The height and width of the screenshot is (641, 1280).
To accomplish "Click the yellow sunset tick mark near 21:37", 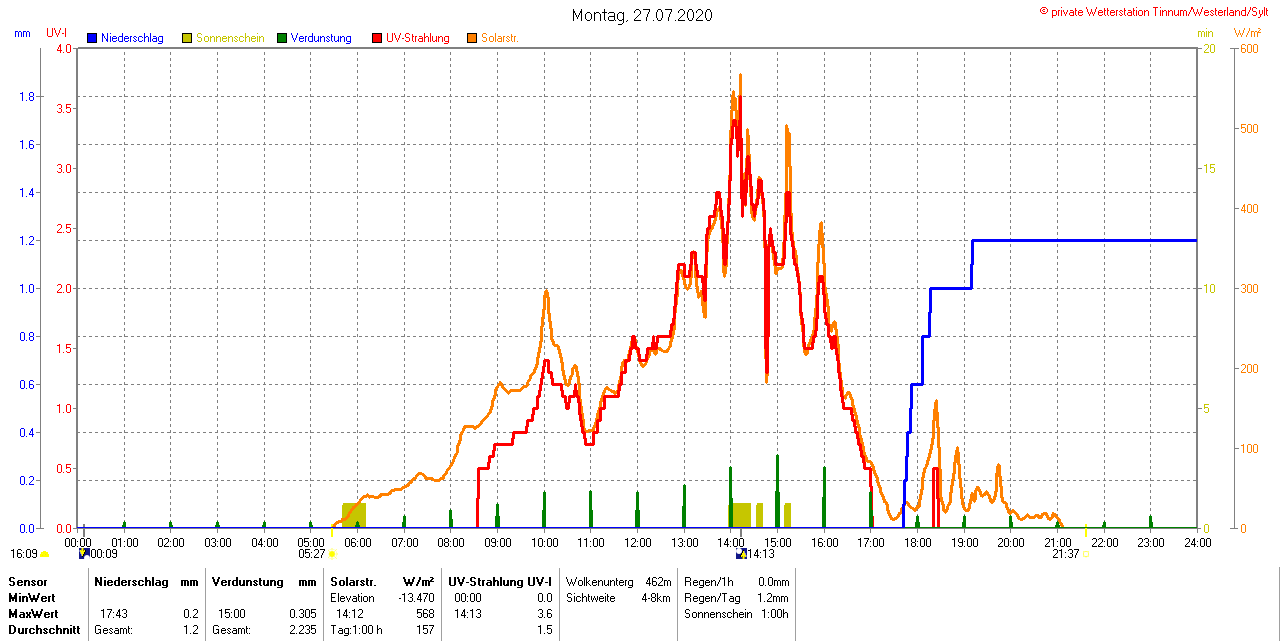I will tap(1086, 530).
